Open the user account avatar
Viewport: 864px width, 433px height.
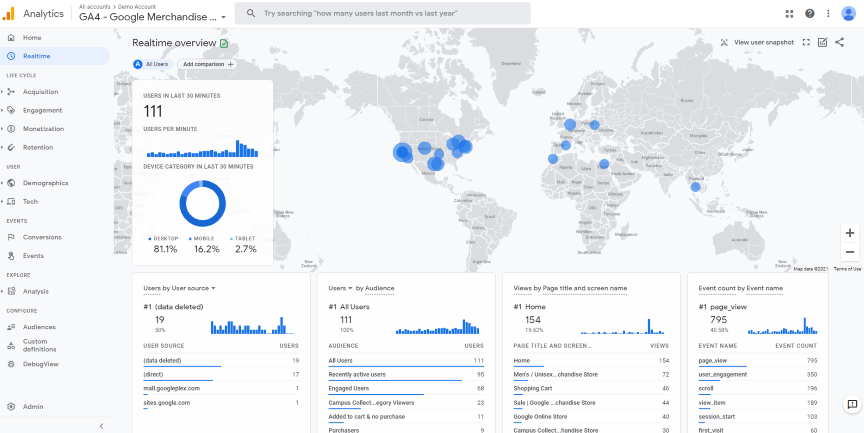(x=848, y=14)
